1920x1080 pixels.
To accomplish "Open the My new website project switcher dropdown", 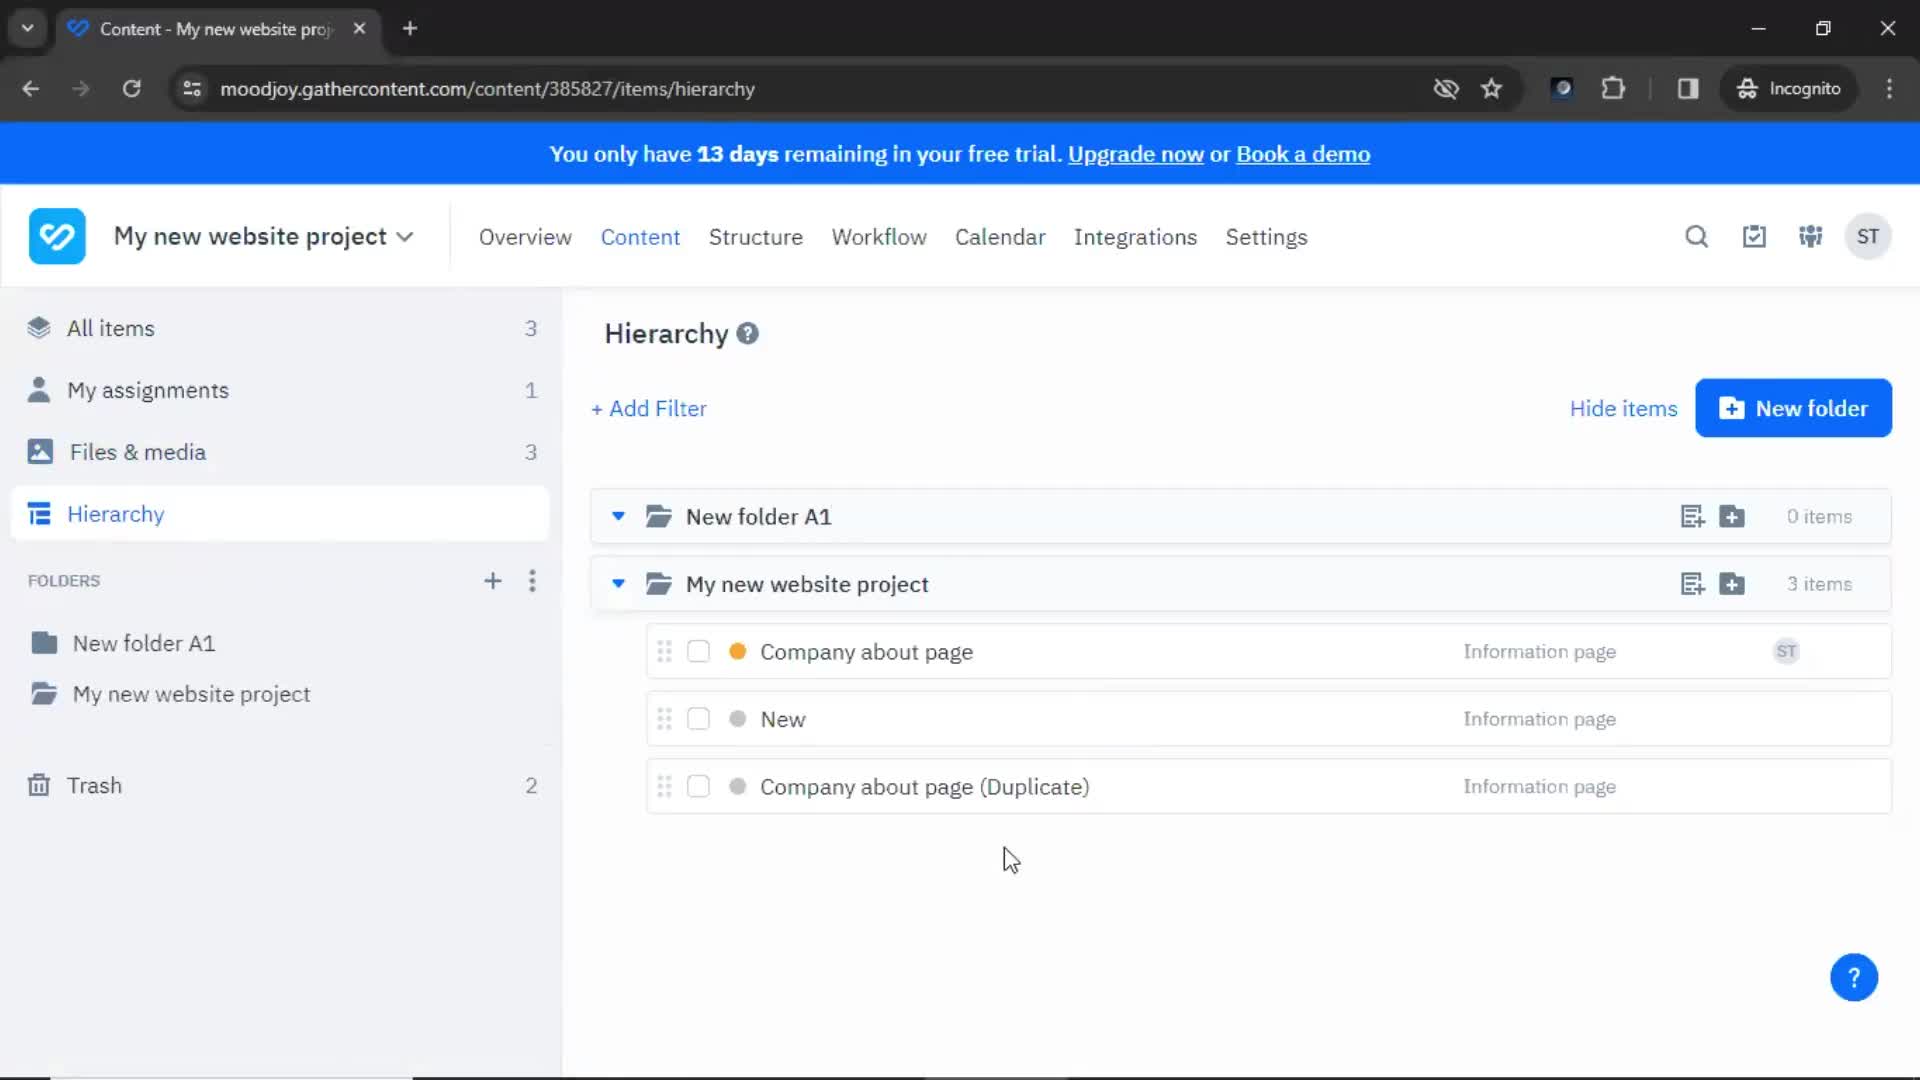I will coord(263,237).
